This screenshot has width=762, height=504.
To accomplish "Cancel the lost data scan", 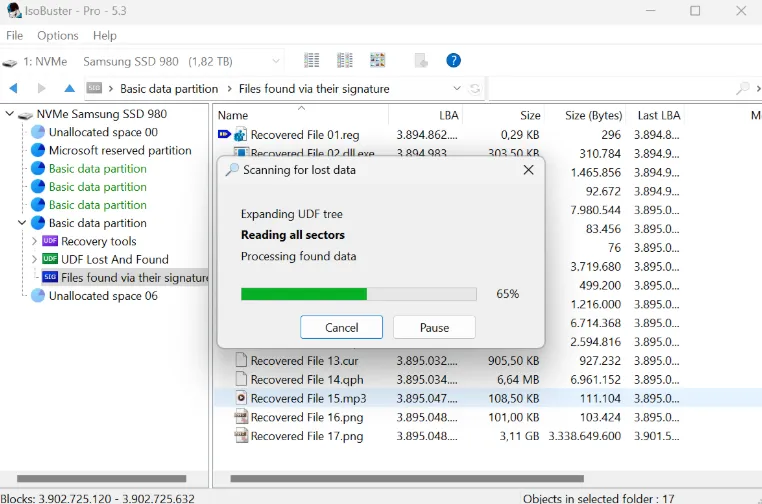I will (341, 328).
